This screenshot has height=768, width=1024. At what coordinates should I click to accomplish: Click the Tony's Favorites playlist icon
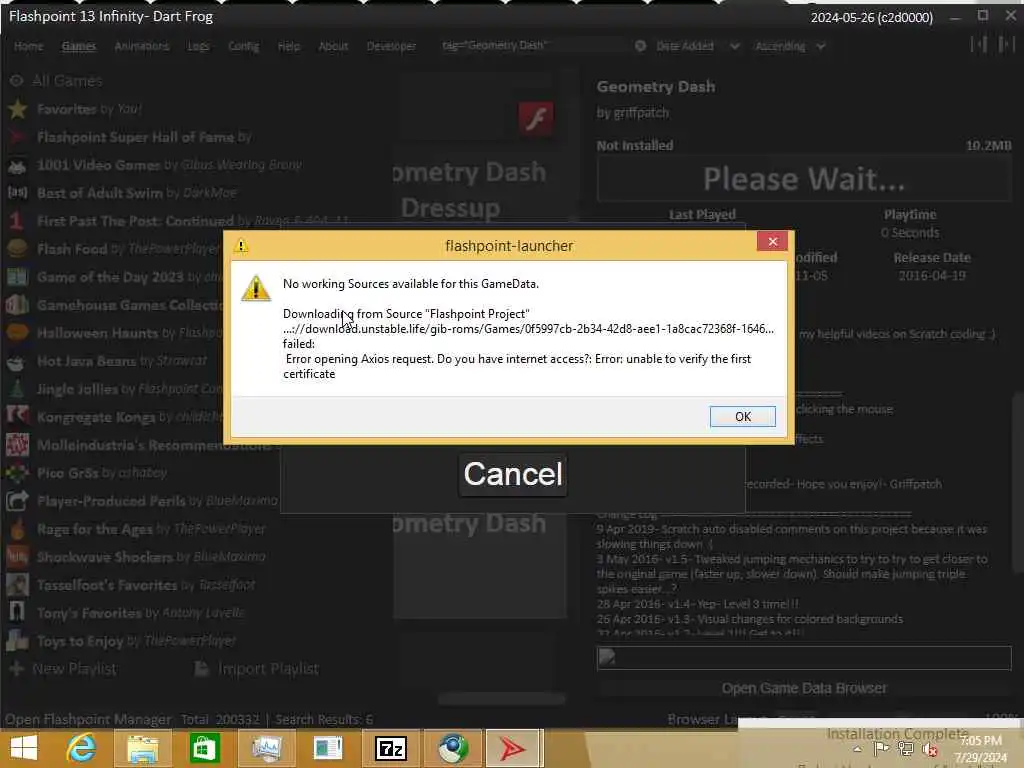tap(17, 613)
